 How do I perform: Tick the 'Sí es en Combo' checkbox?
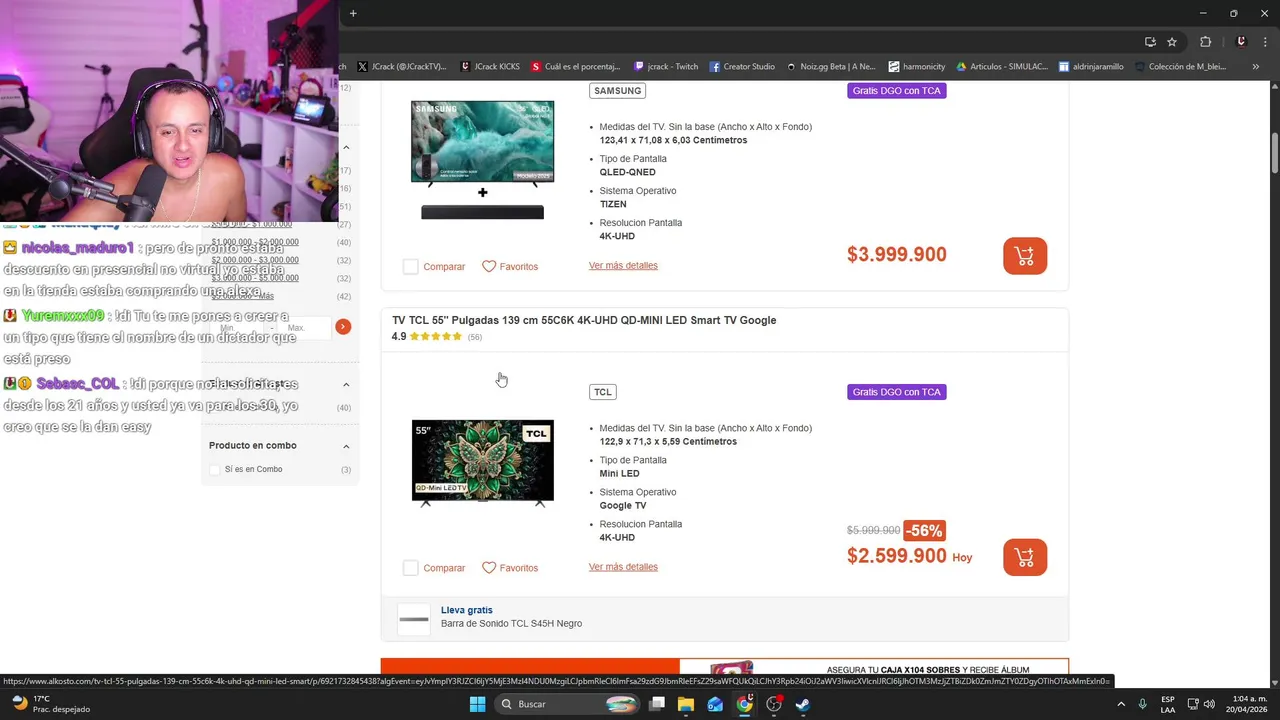(214, 469)
